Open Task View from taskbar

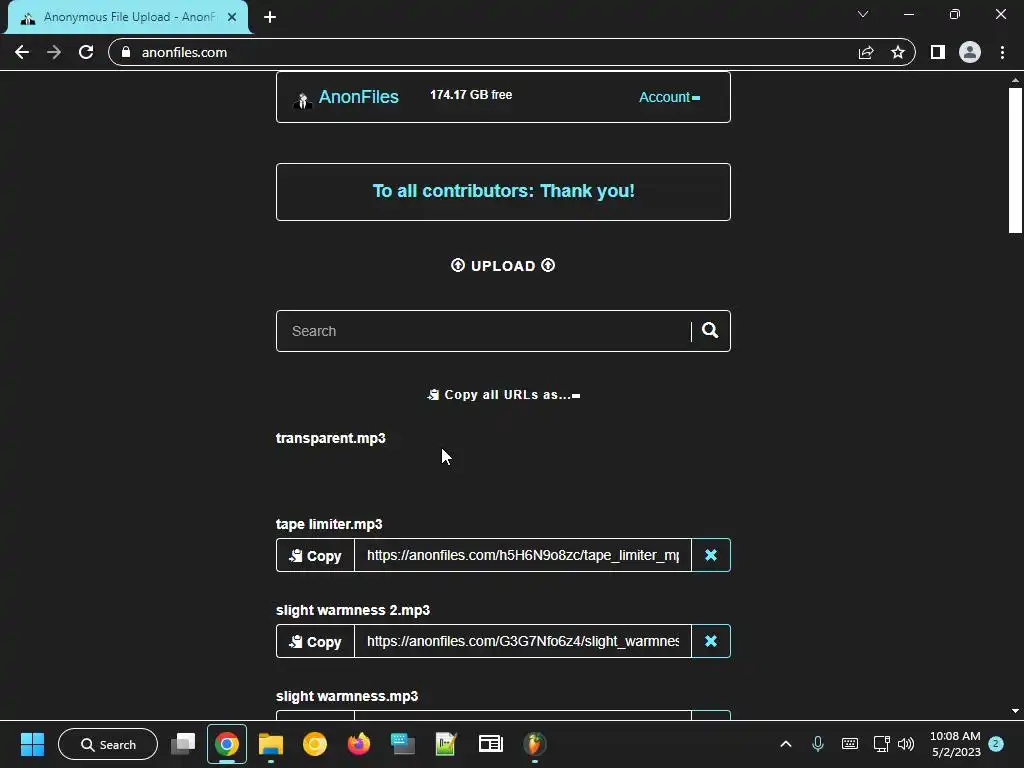coord(183,744)
